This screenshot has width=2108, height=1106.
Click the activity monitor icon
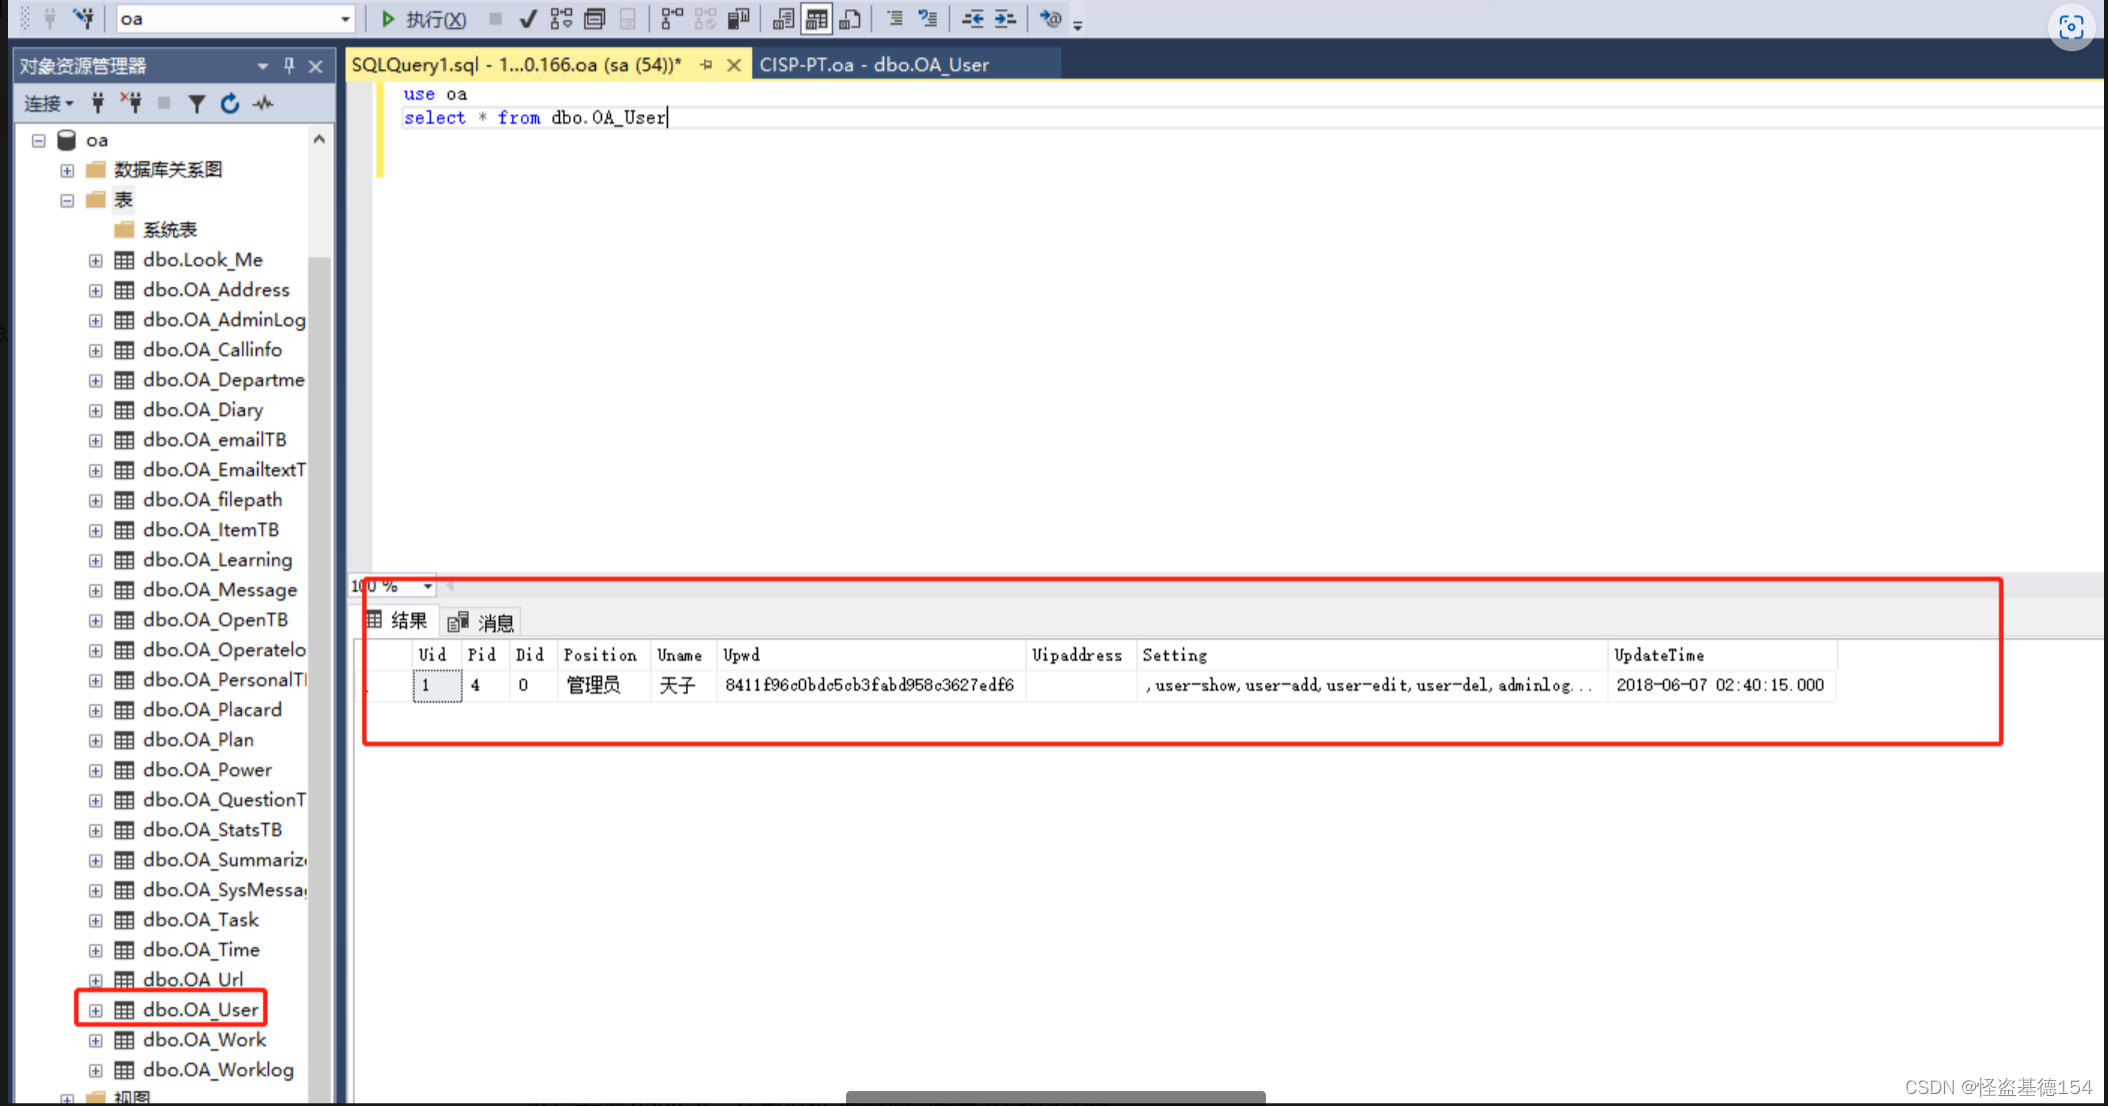264,103
